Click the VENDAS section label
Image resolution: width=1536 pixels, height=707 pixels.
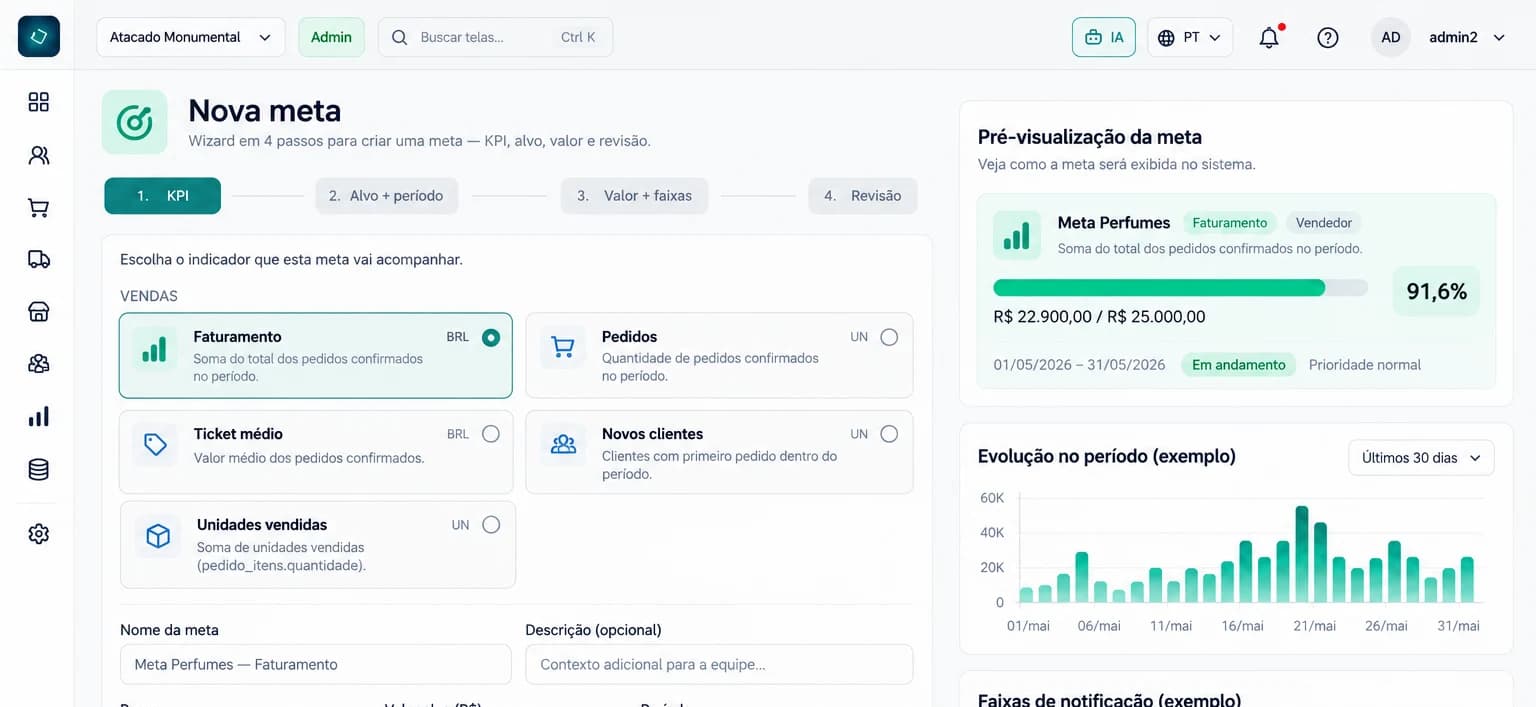tap(149, 296)
